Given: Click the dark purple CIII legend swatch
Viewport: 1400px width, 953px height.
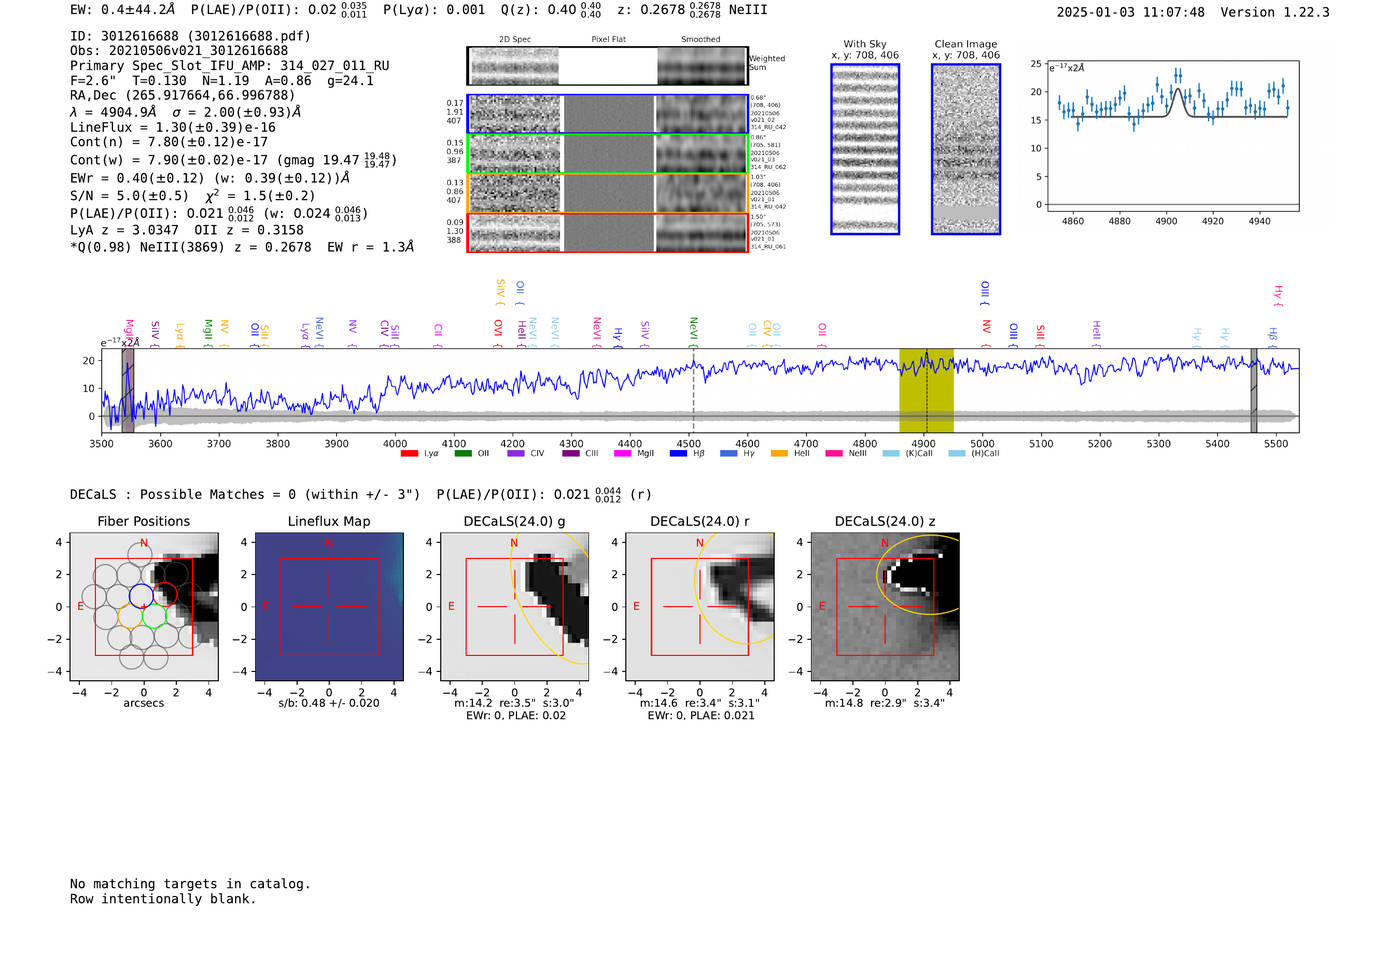Looking at the screenshot, I should 570,453.
